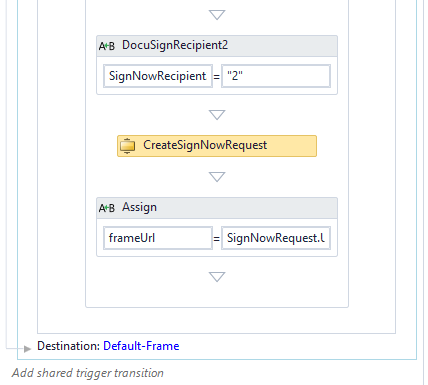
Task: Select the DocuSignRecipient2 activity title
Action: [175, 45]
